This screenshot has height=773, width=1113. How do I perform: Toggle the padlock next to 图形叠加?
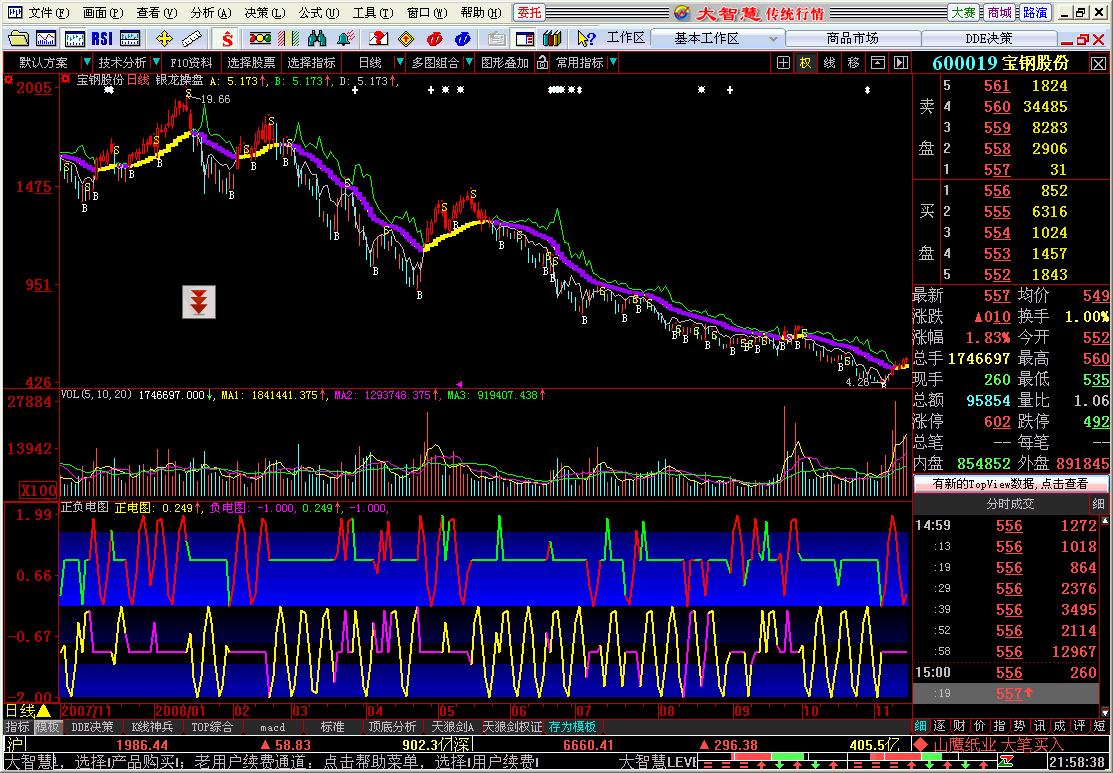click(542, 62)
